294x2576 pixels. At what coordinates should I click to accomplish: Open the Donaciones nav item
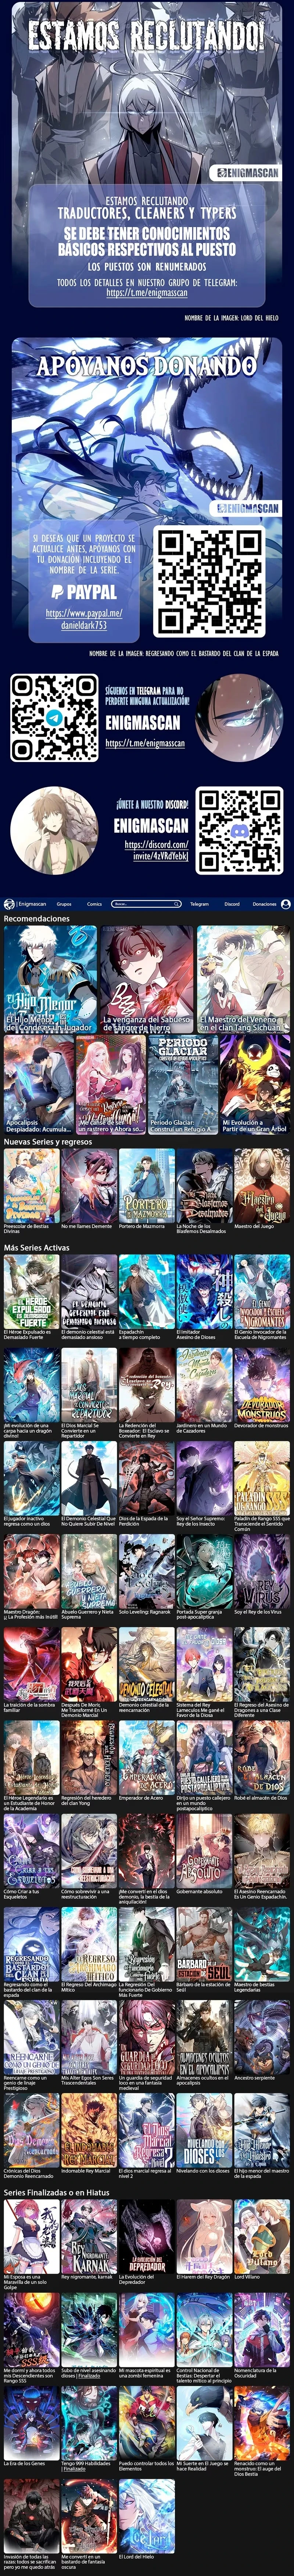[264, 904]
